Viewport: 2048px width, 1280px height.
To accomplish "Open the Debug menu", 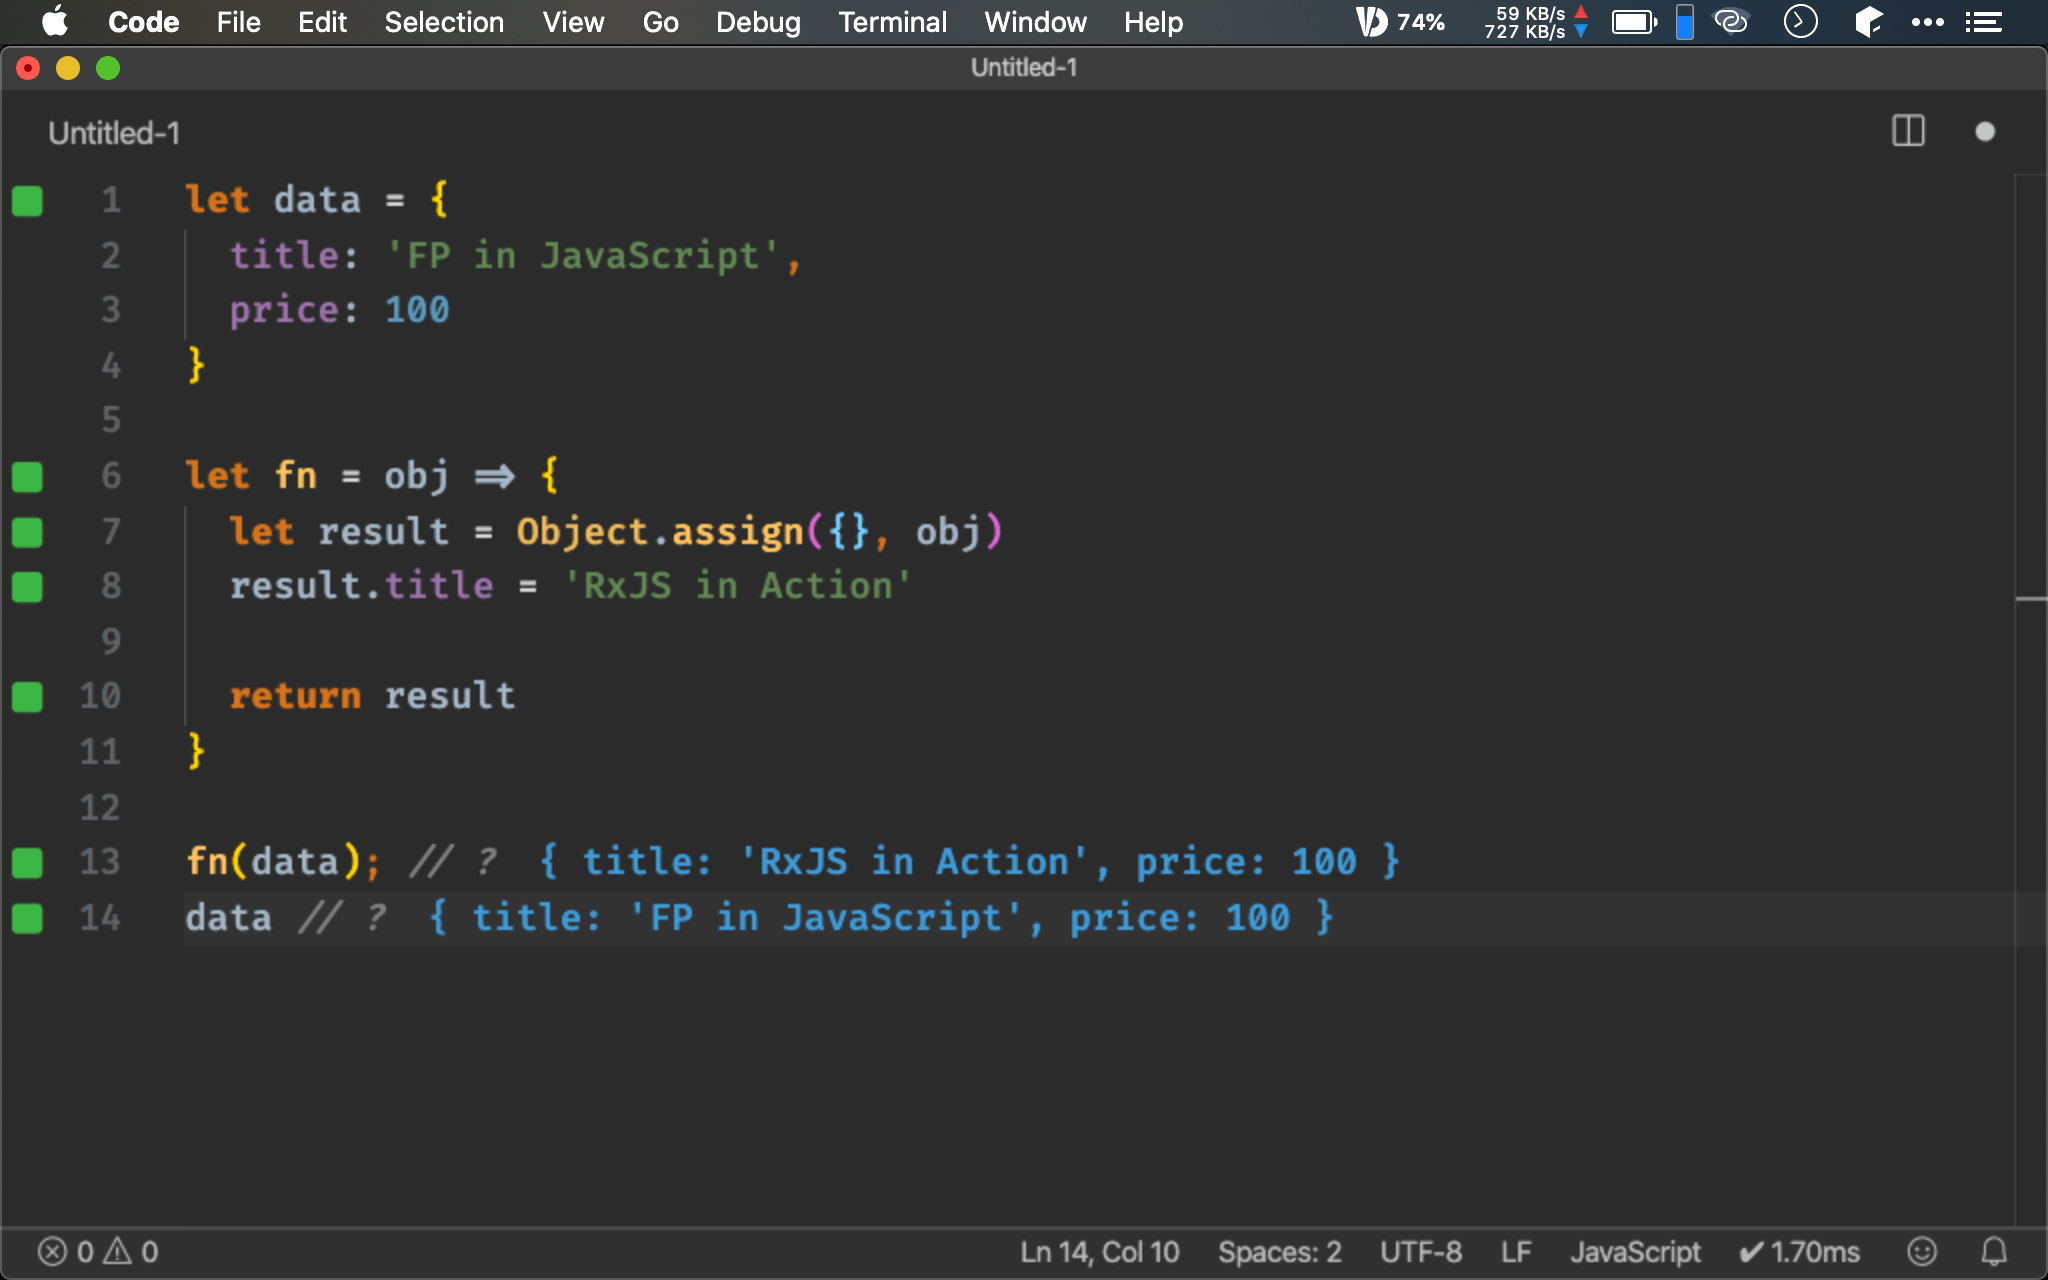I will coord(758,22).
